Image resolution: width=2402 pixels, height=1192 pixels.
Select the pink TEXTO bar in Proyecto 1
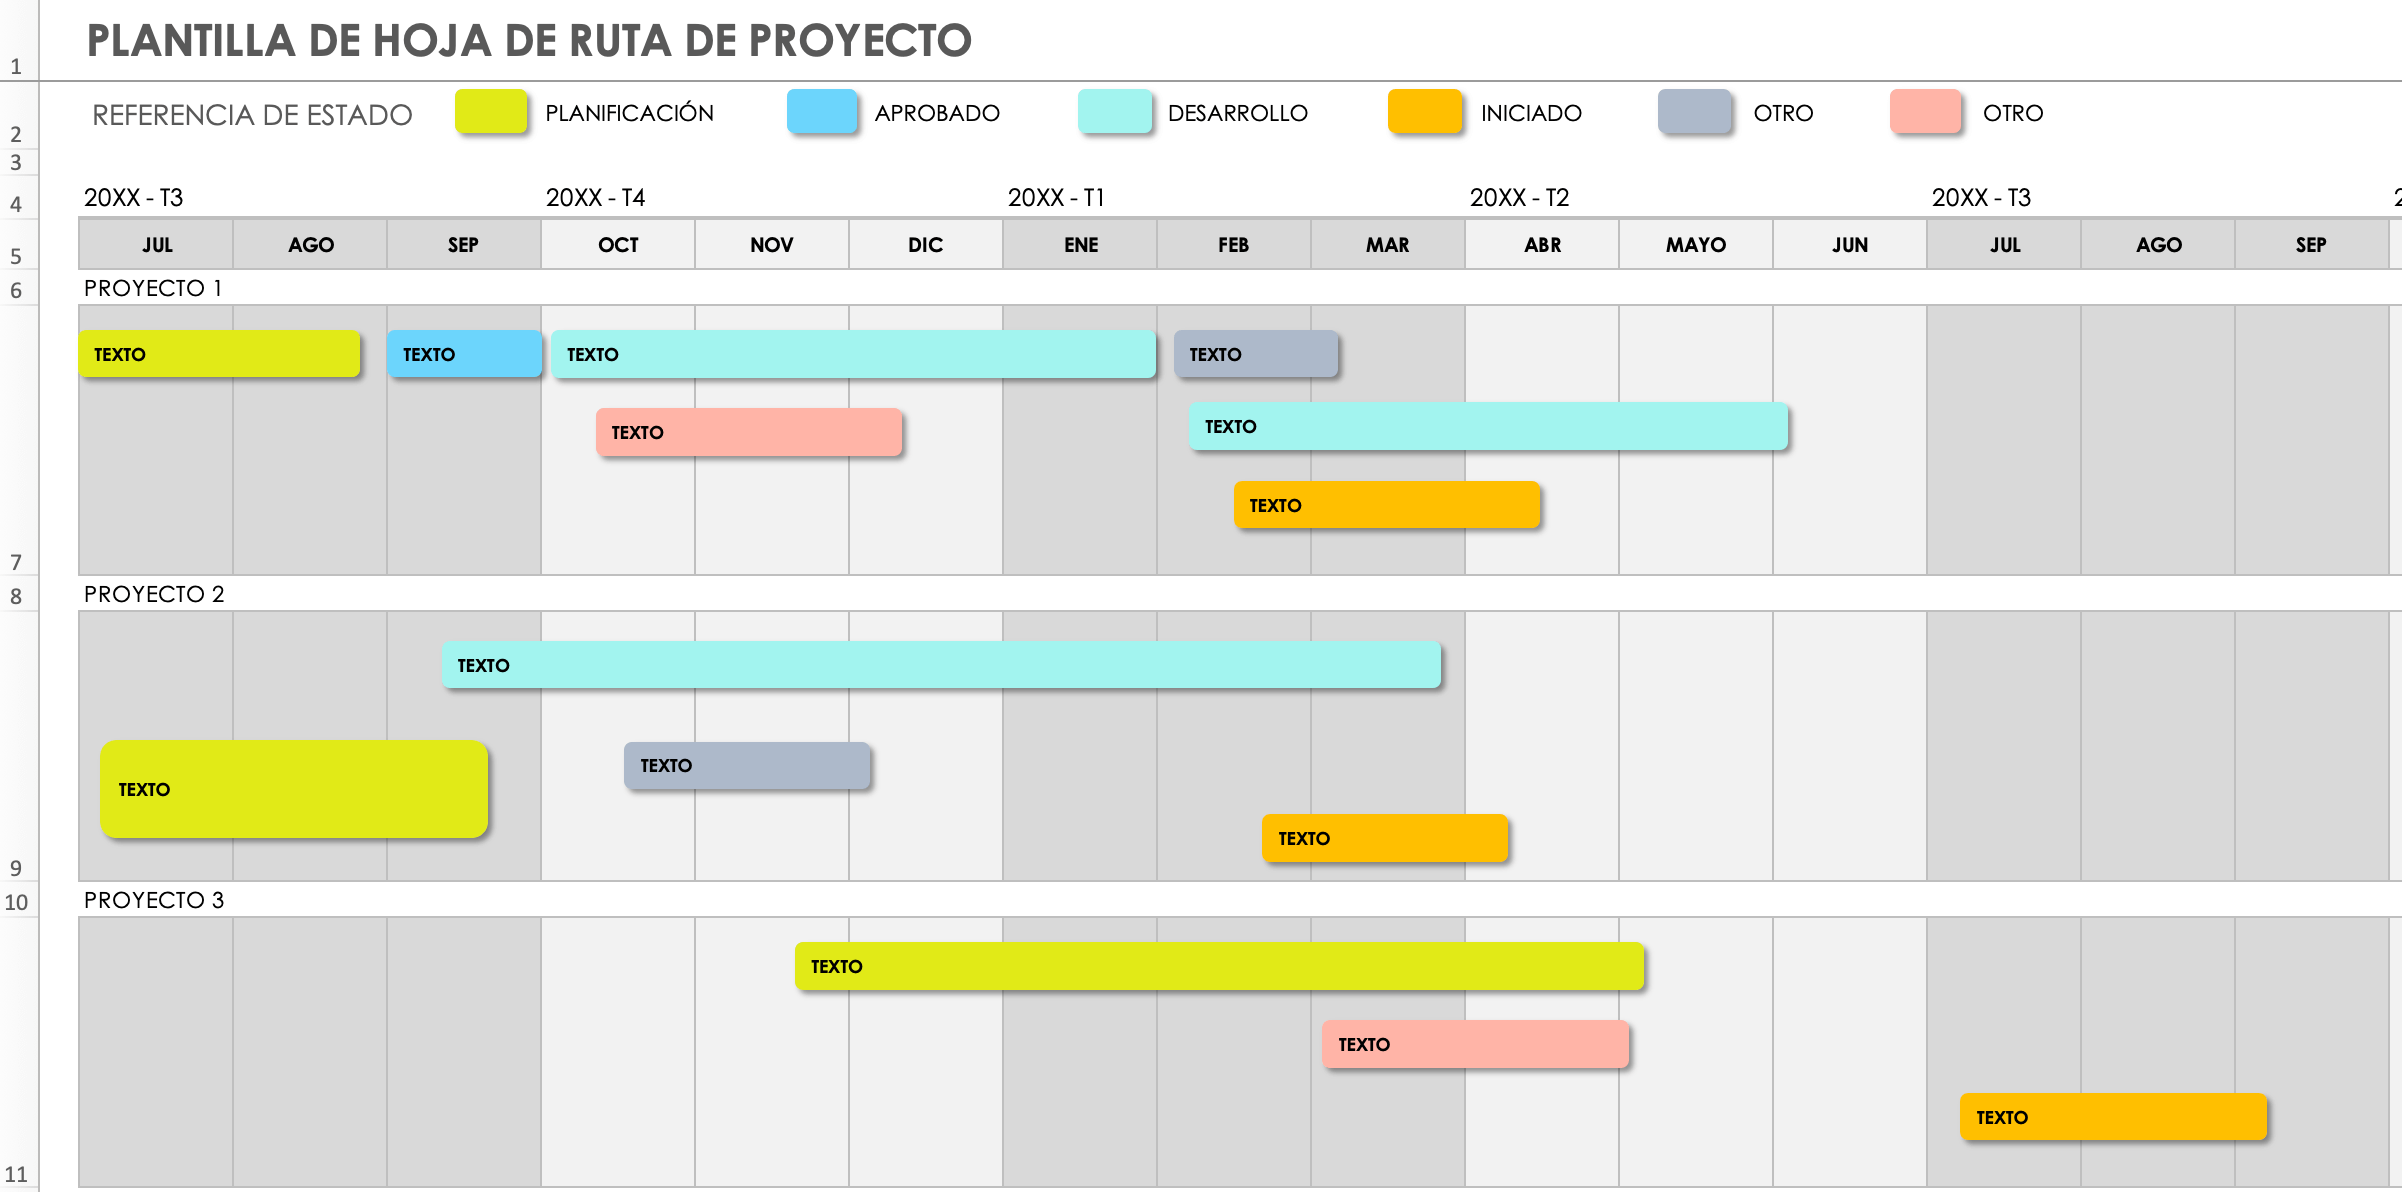[749, 432]
